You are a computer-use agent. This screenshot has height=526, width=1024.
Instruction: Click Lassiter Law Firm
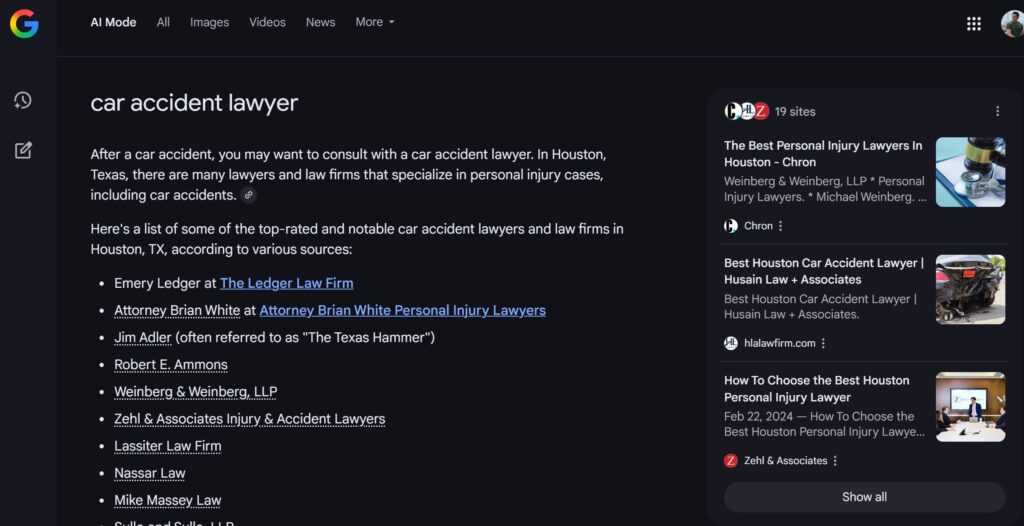(x=168, y=446)
